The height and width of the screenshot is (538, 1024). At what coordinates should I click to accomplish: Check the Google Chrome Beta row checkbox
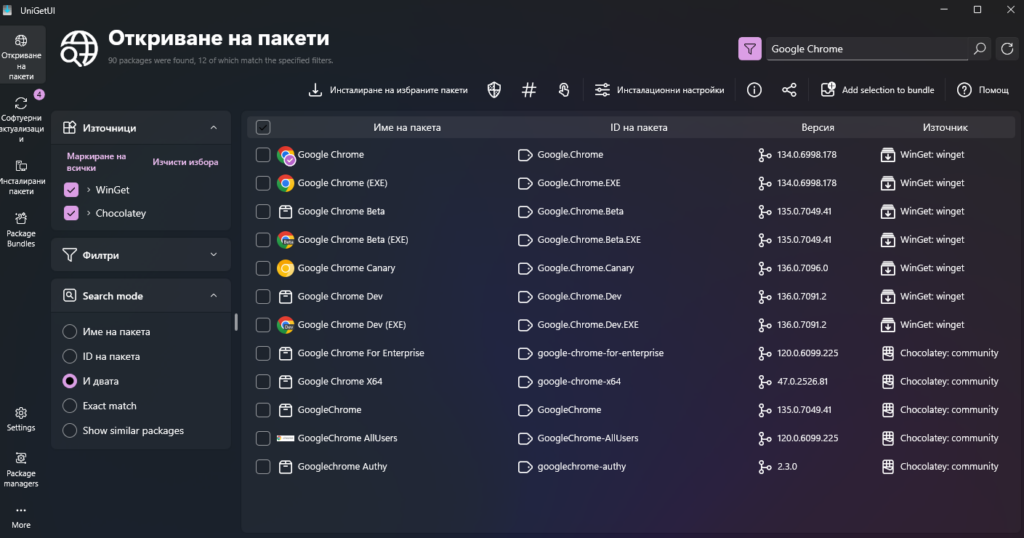[x=263, y=212]
